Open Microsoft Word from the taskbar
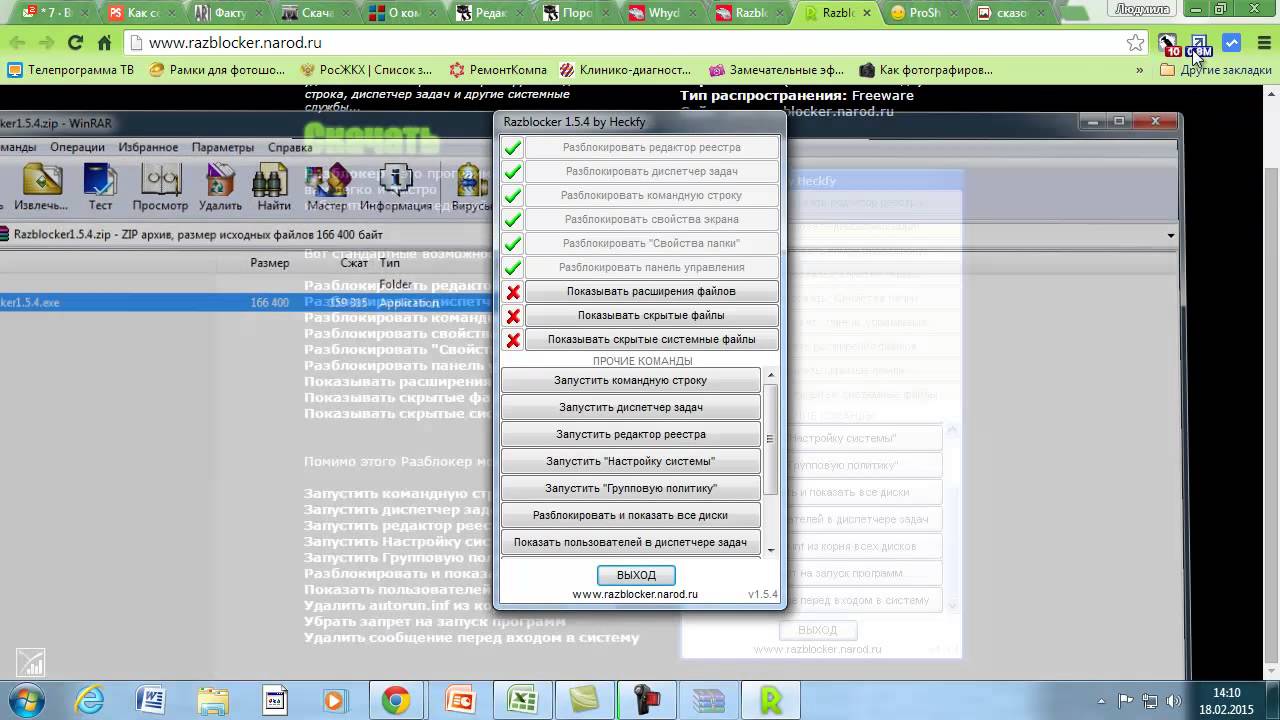 tap(150, 701)
